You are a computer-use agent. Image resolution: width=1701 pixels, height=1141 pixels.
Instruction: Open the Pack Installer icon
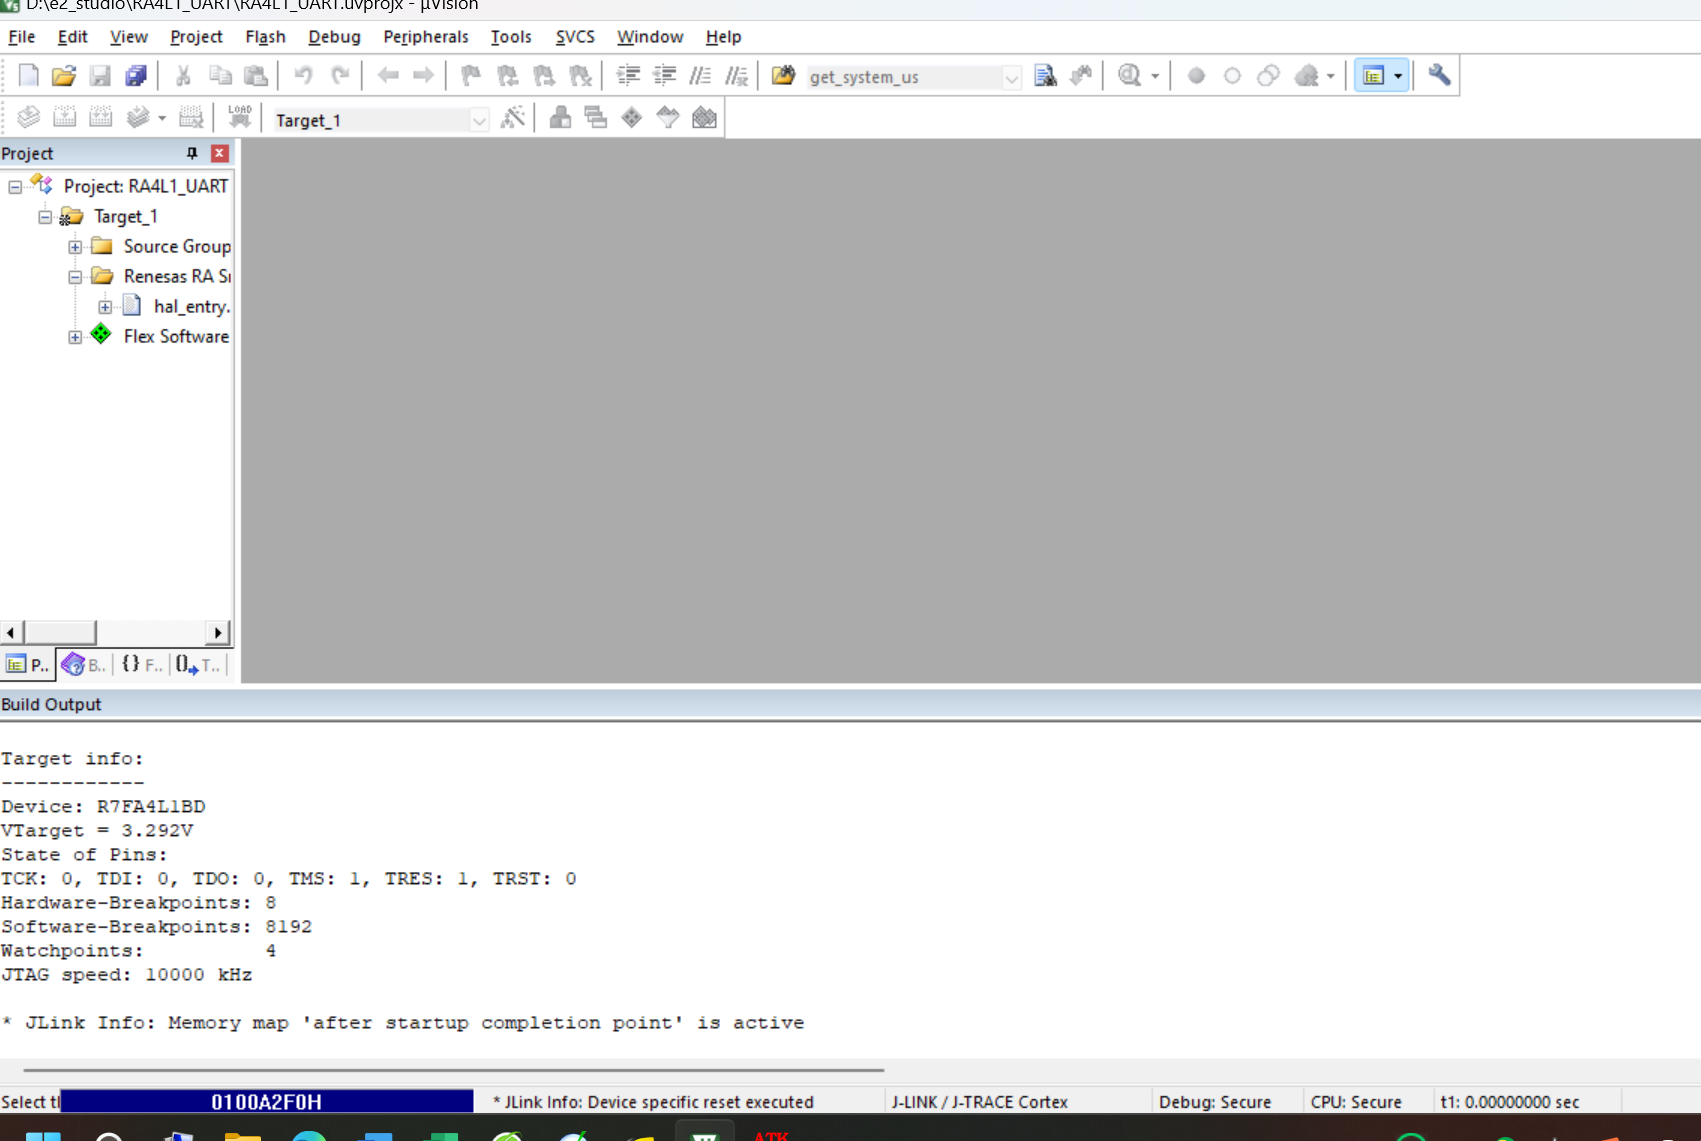click(x=704, y=118)
